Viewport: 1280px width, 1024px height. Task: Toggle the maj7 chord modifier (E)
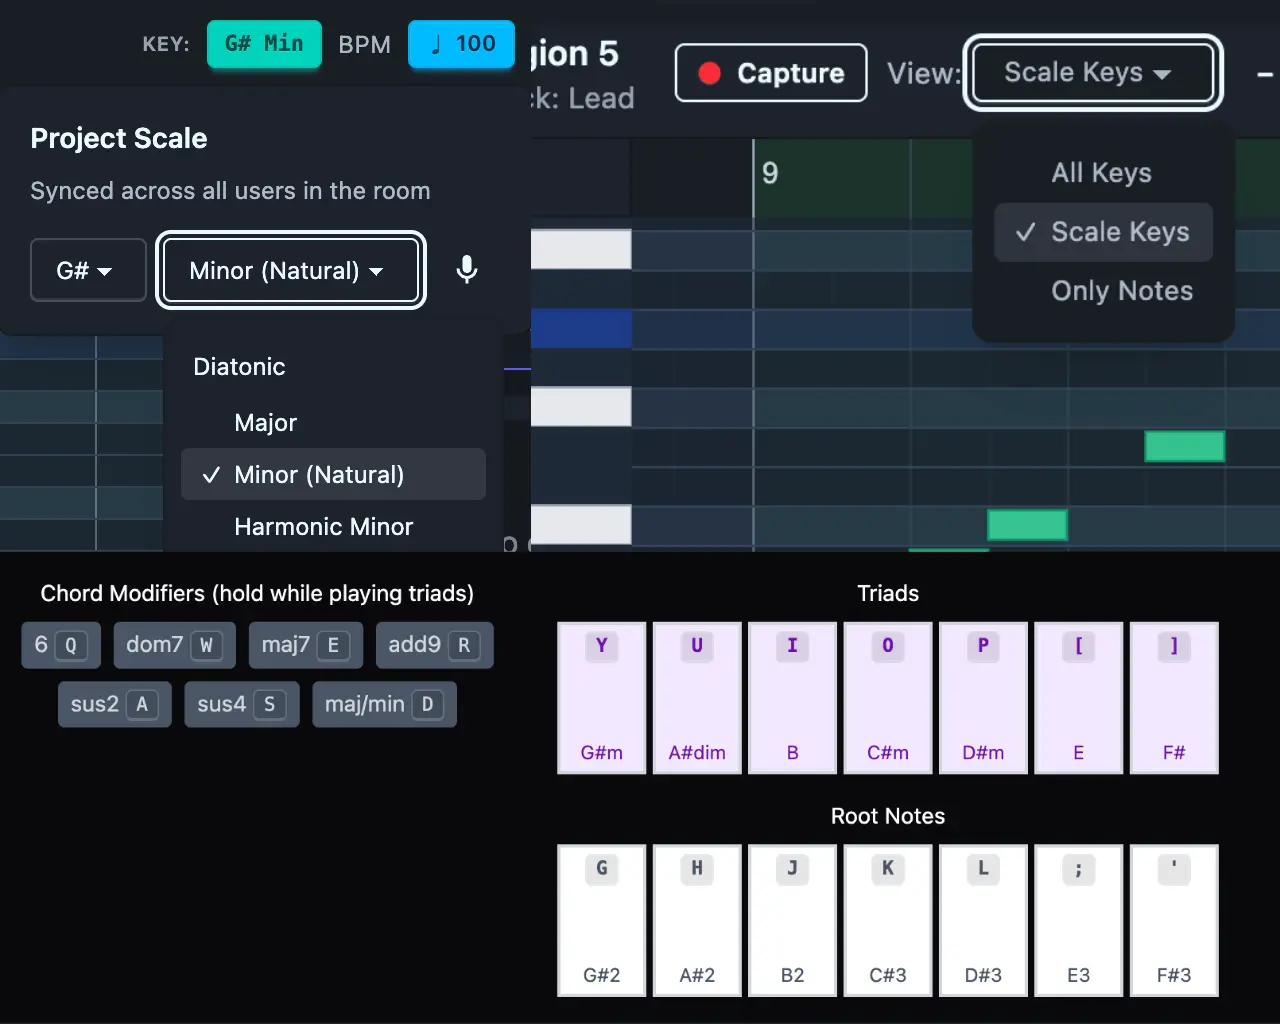(306, 645)
